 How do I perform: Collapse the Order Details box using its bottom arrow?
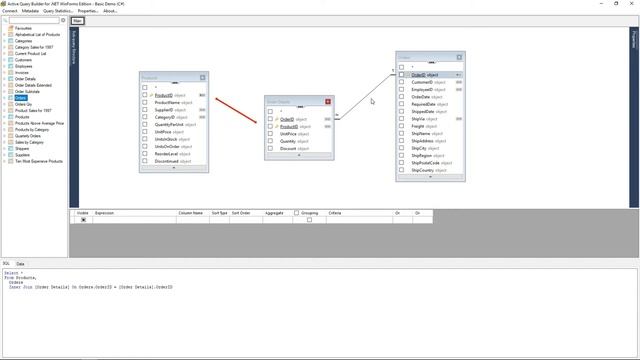click(299, 155)
